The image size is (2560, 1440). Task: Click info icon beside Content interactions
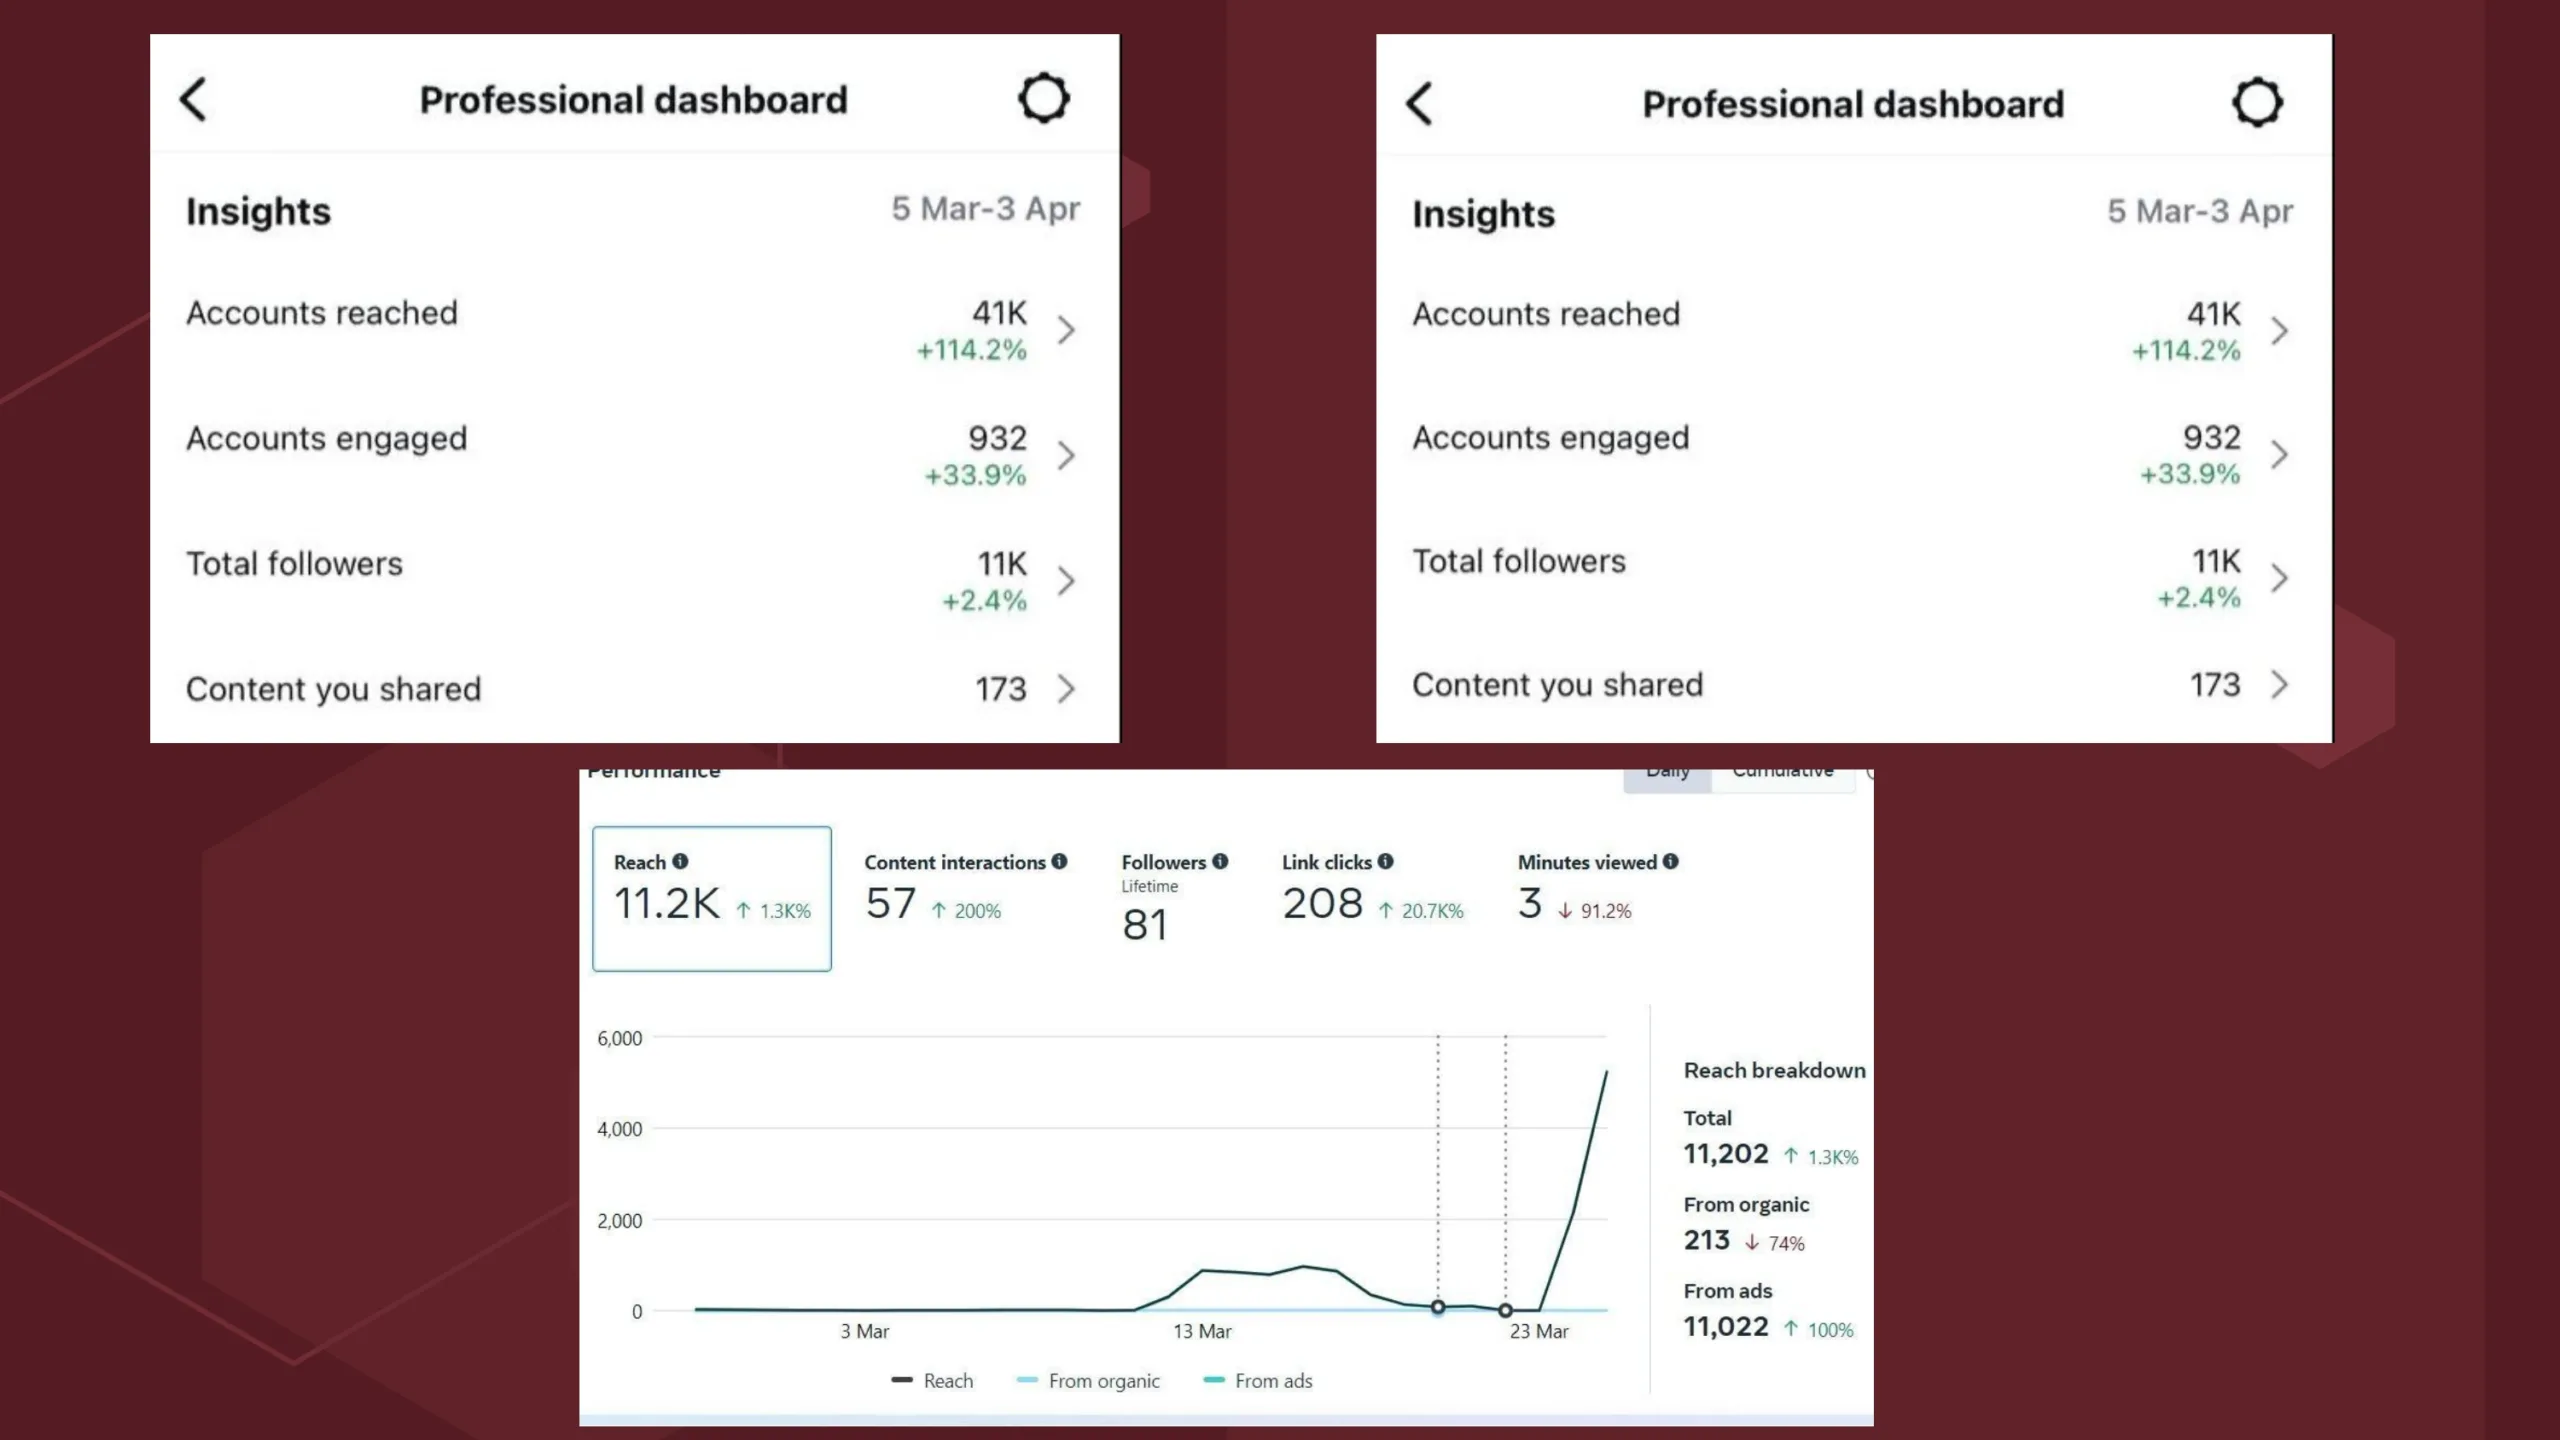[1059, 861]
